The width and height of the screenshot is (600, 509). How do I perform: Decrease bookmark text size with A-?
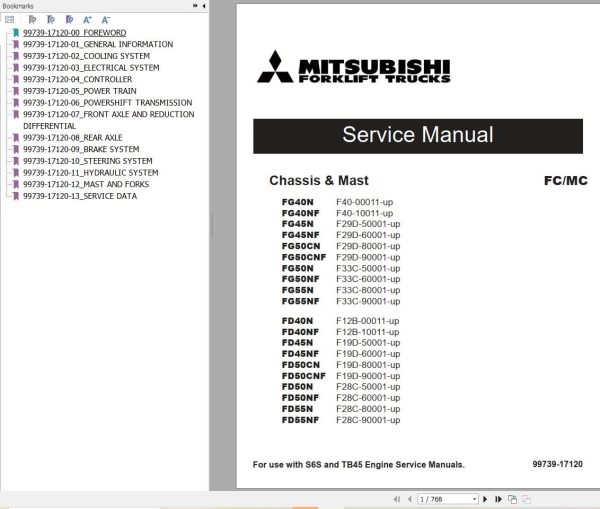click(106, 20)
